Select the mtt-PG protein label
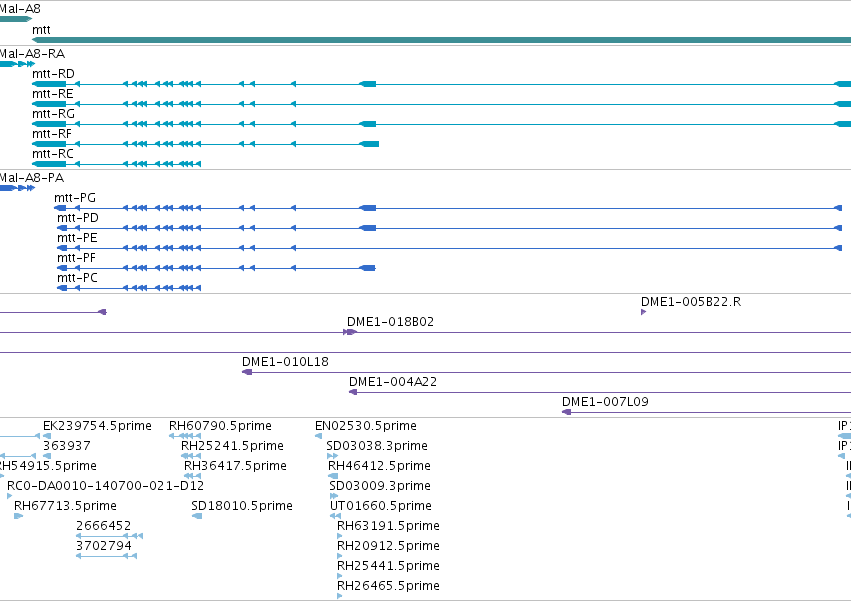The height and width of the screenshot is (601, 851). [75, 198]
